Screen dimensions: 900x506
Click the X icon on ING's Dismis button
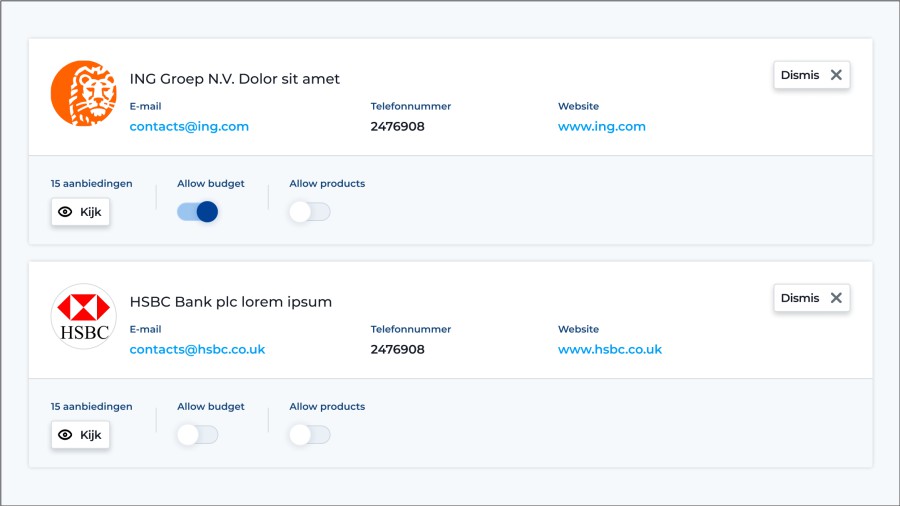point(836,75)
